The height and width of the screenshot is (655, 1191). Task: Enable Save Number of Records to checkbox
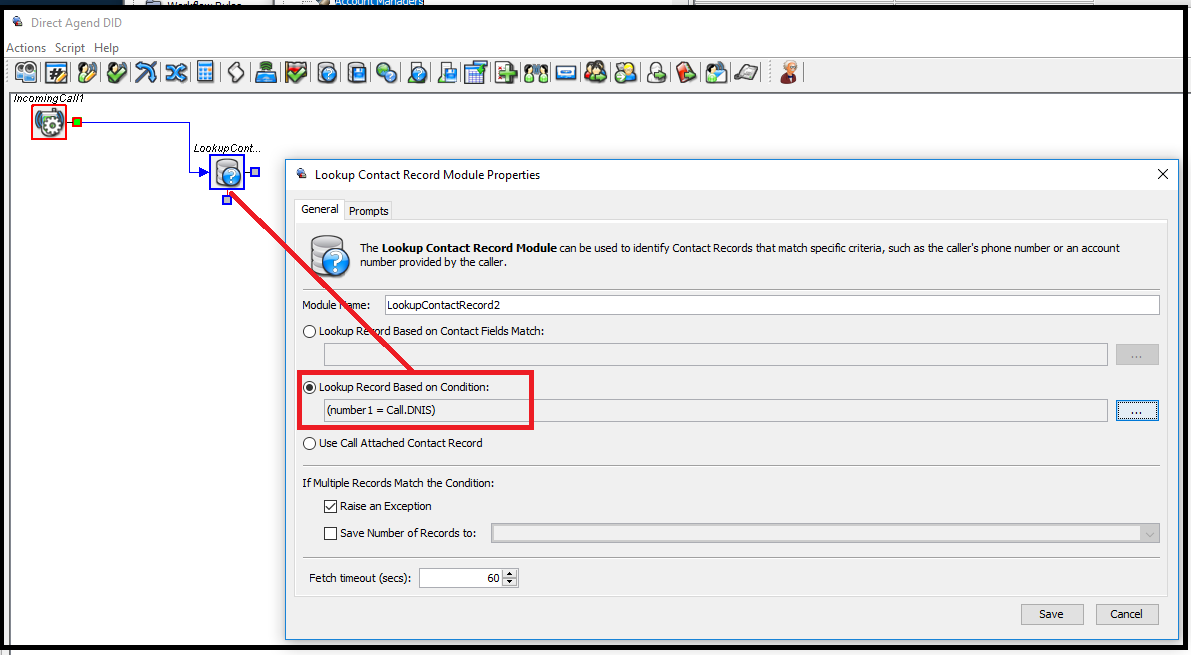pyautogui.click(x=330, y=533)
